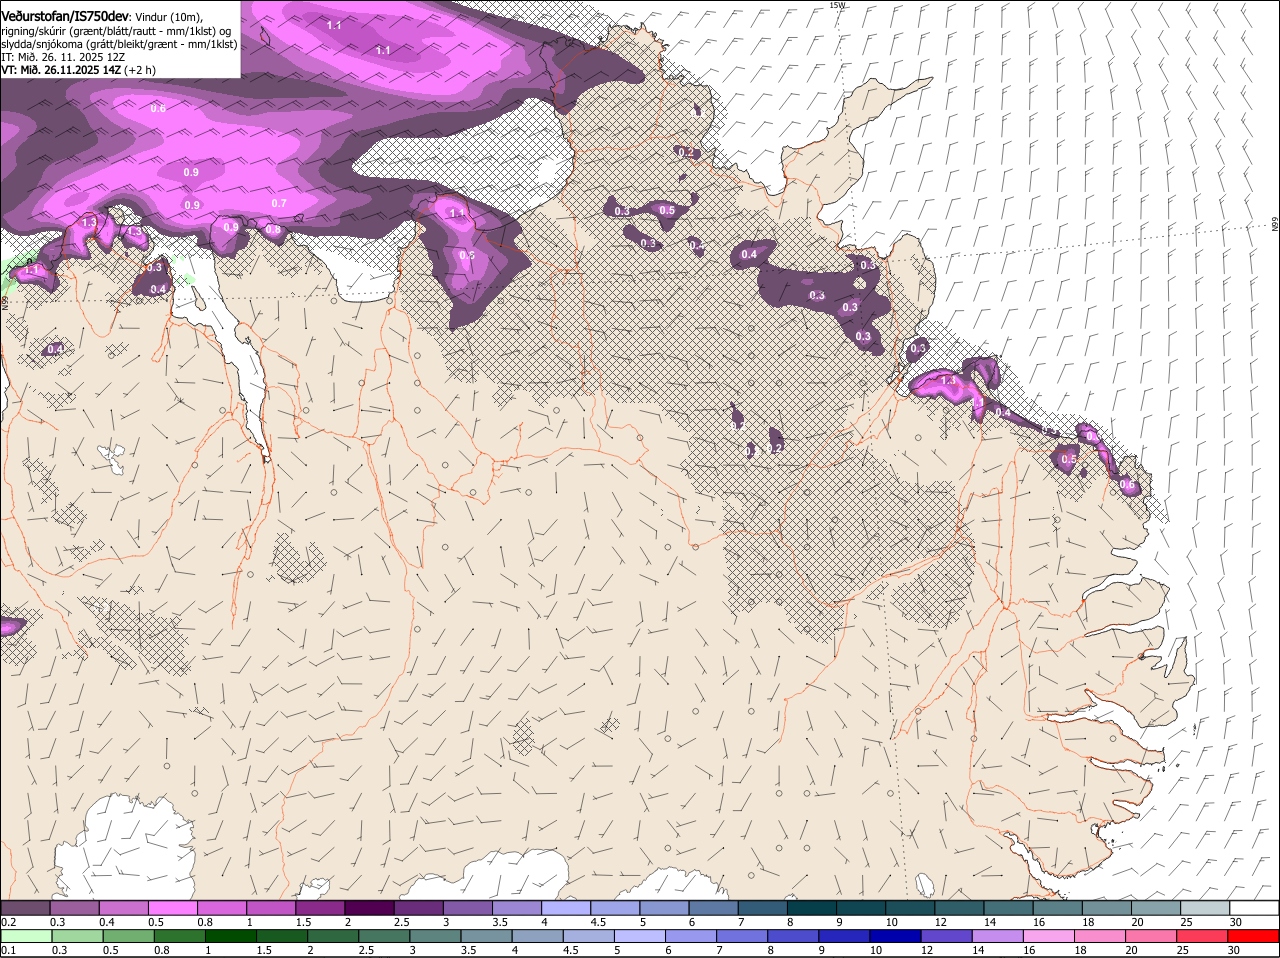
Task: Select the medium green 0.5–0.8 rain swatch
Action: click(128, 936)
